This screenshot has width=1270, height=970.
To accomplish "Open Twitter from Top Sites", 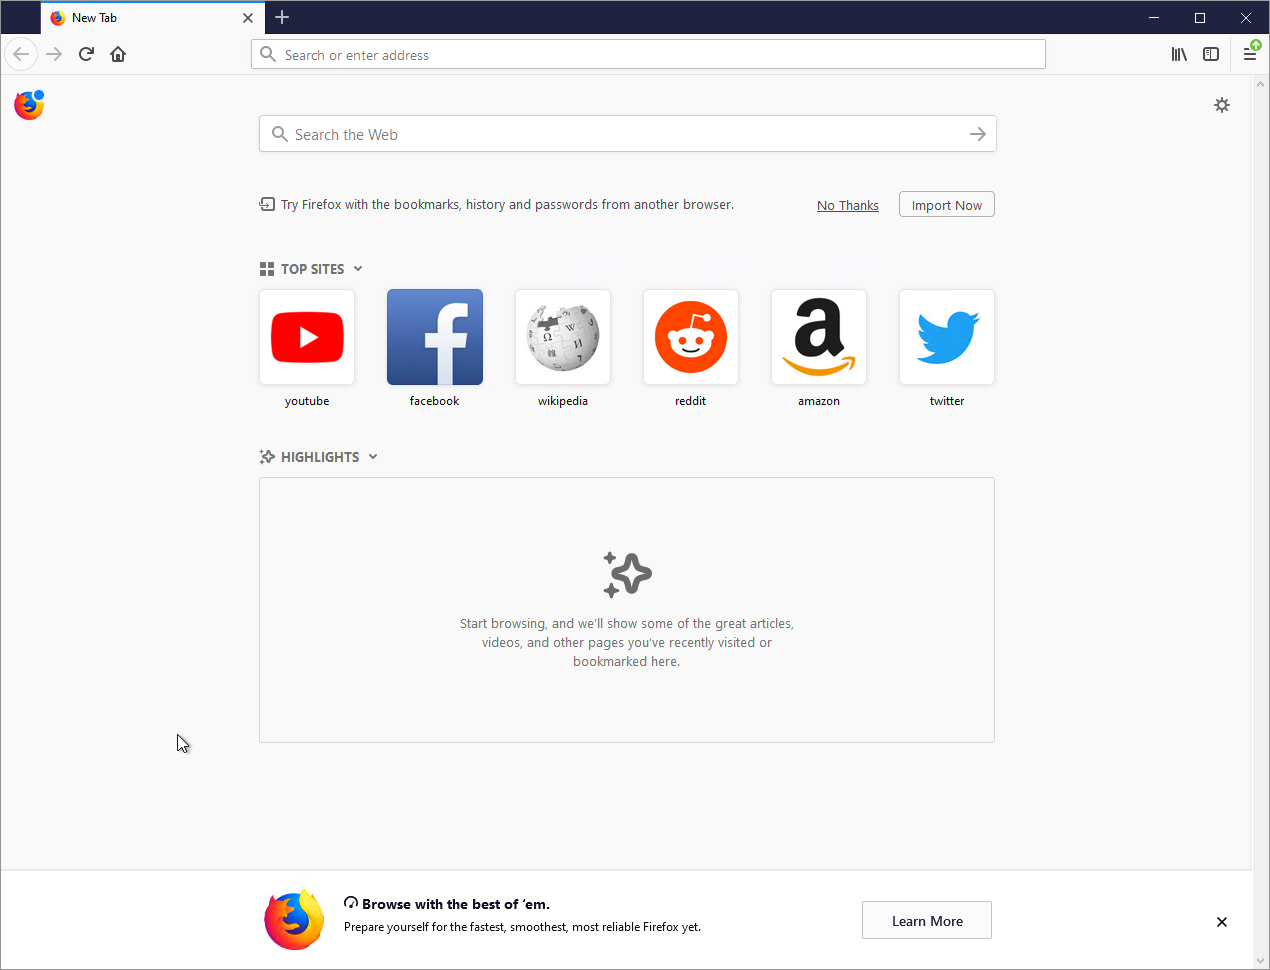I will pos(947,337).
